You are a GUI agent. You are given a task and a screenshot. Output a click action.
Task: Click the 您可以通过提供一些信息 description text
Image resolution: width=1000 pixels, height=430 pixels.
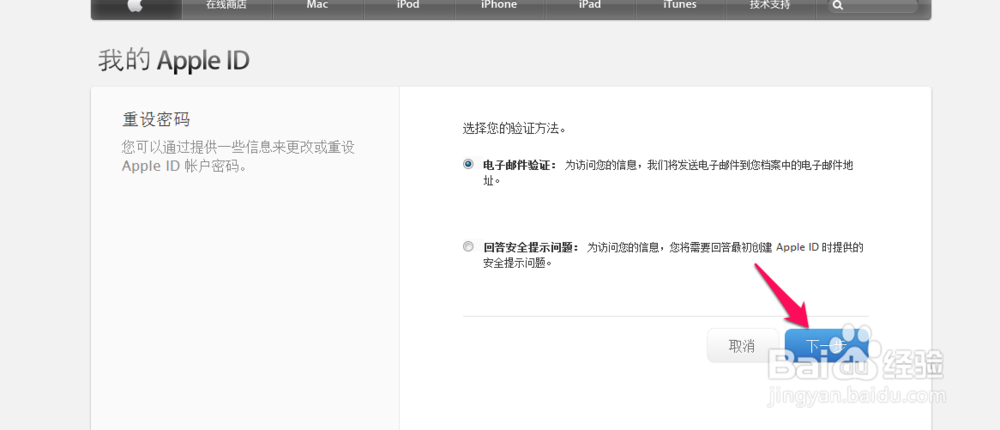239,157
